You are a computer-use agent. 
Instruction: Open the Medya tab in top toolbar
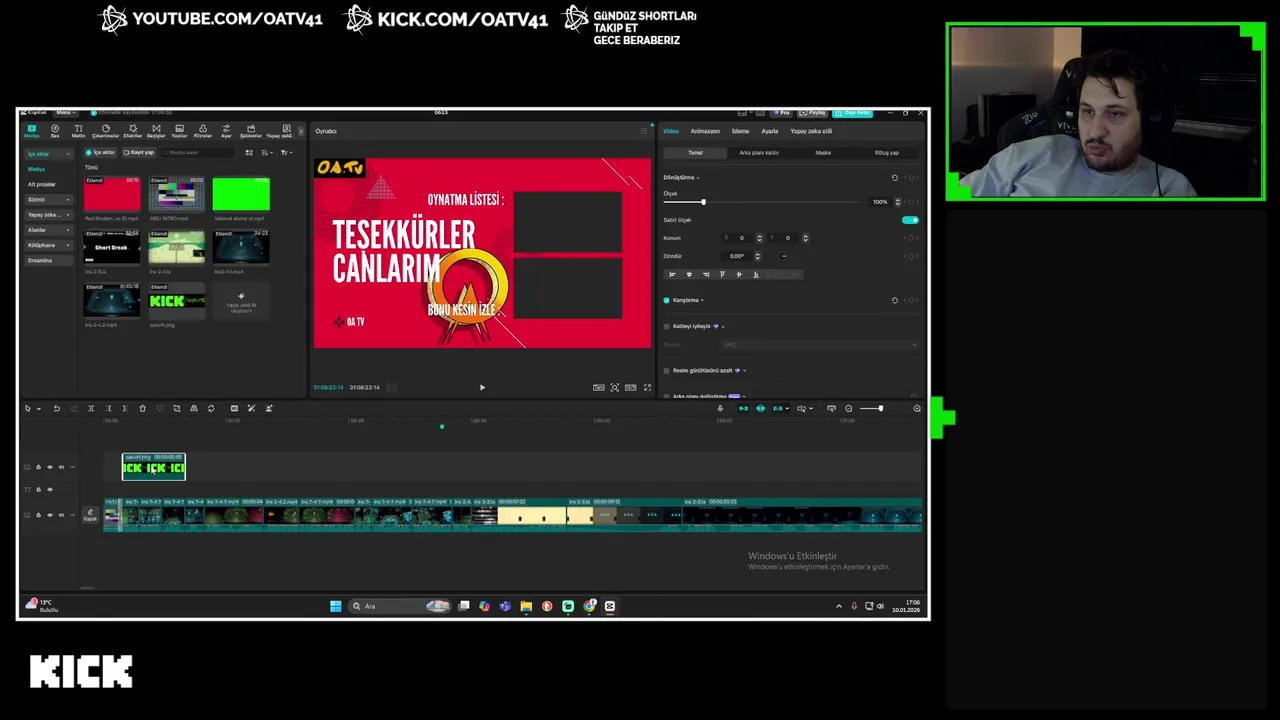coord(32,131)
